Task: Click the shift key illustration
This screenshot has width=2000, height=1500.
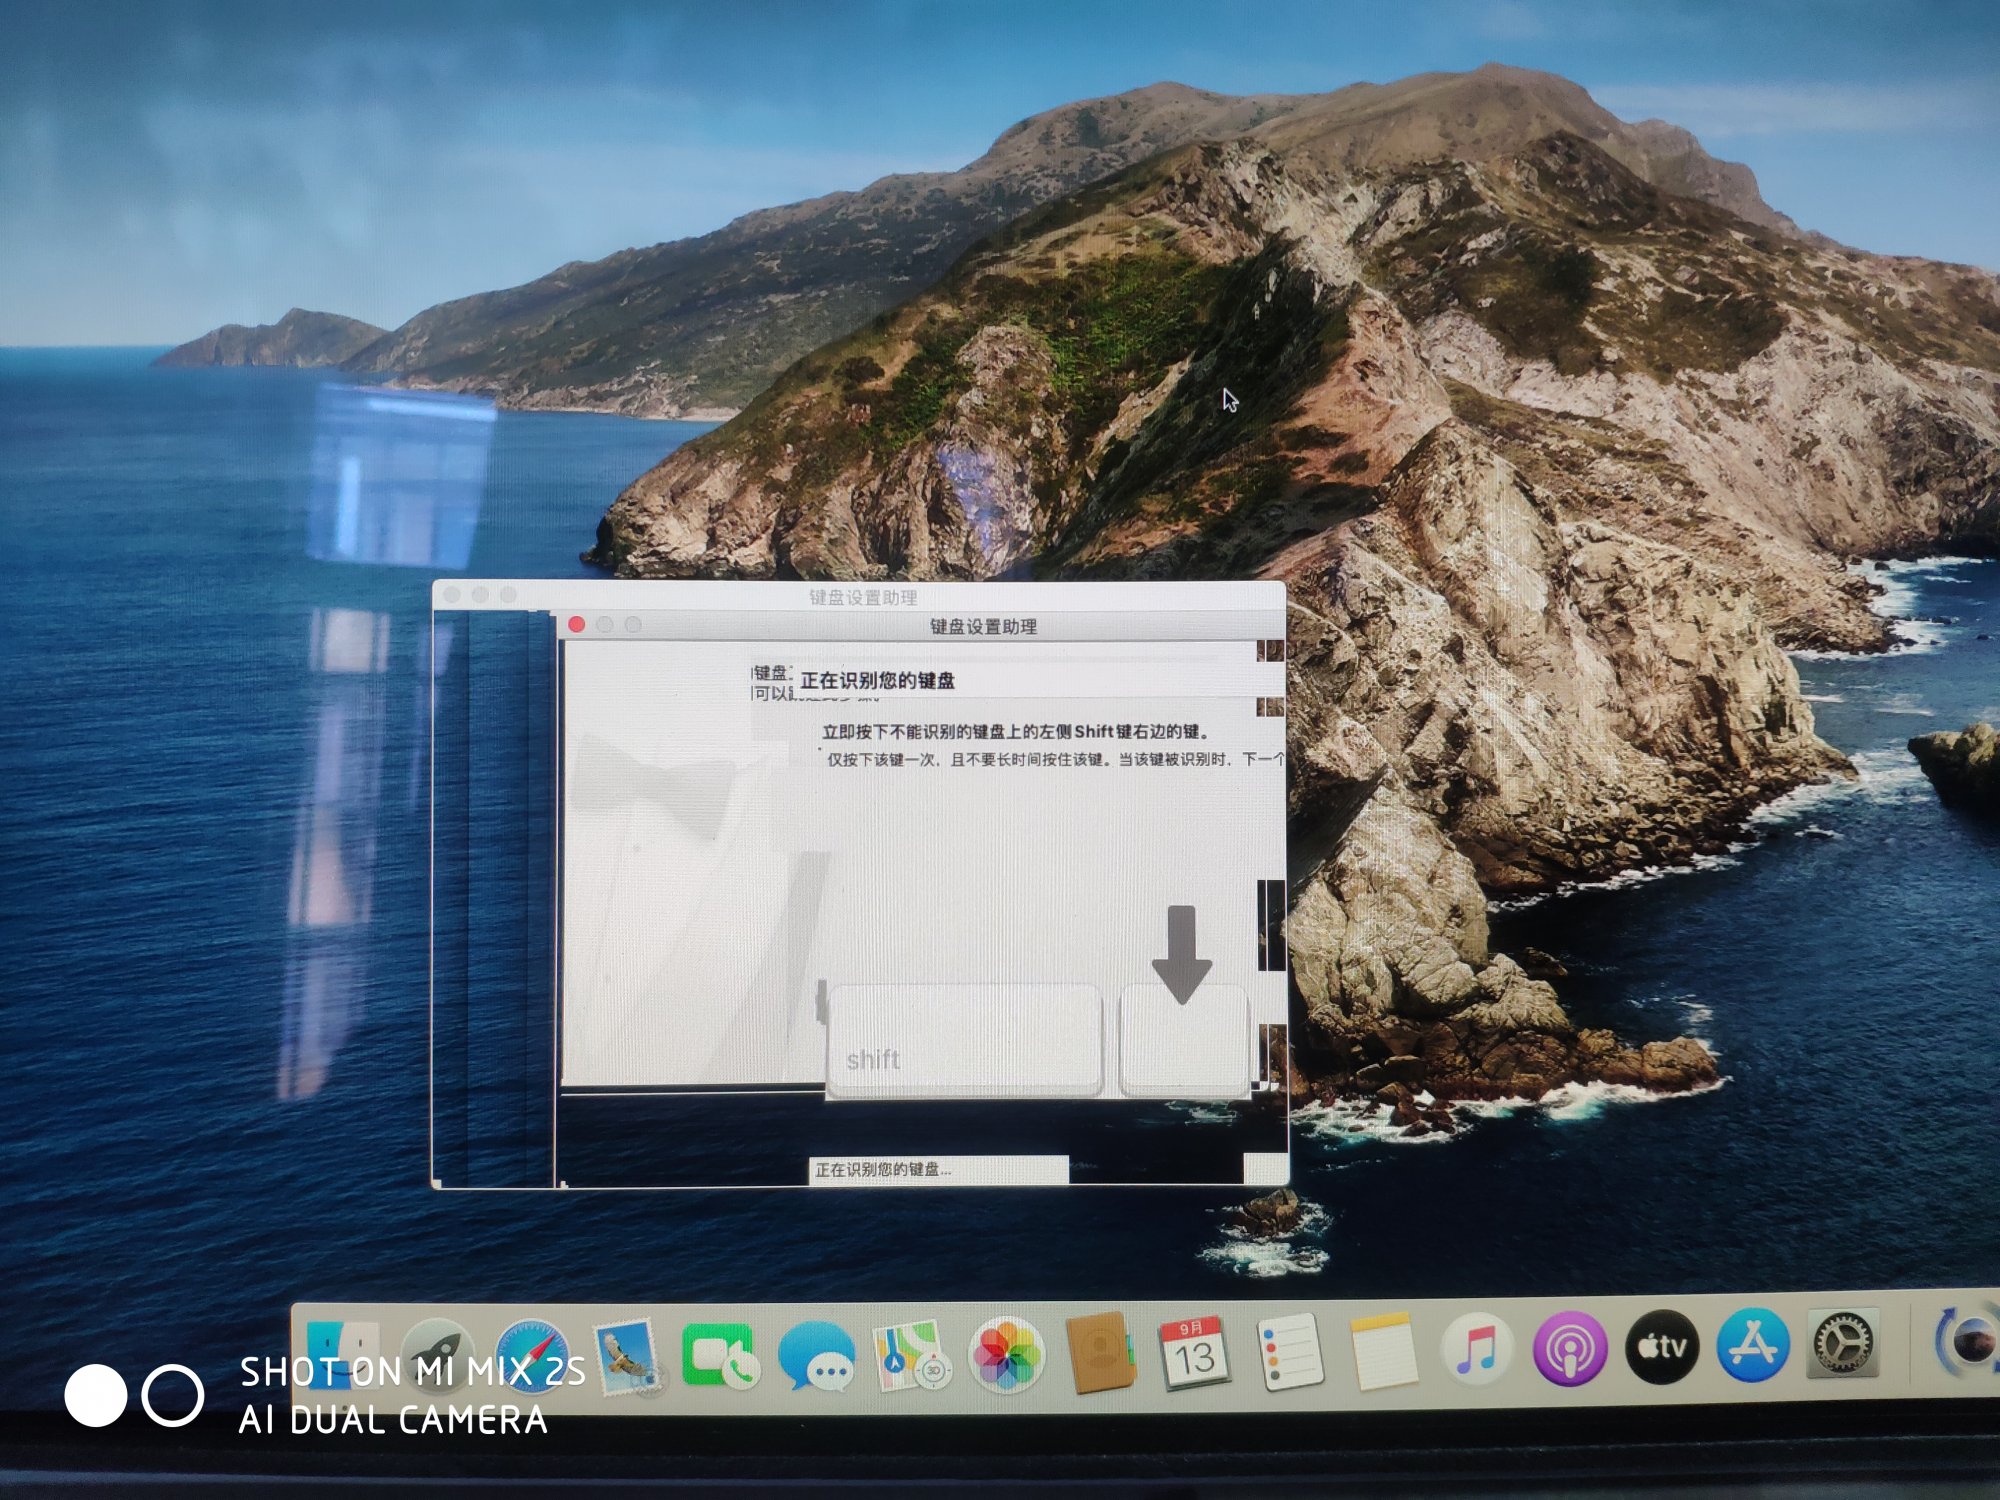Action: [964, 1040]
